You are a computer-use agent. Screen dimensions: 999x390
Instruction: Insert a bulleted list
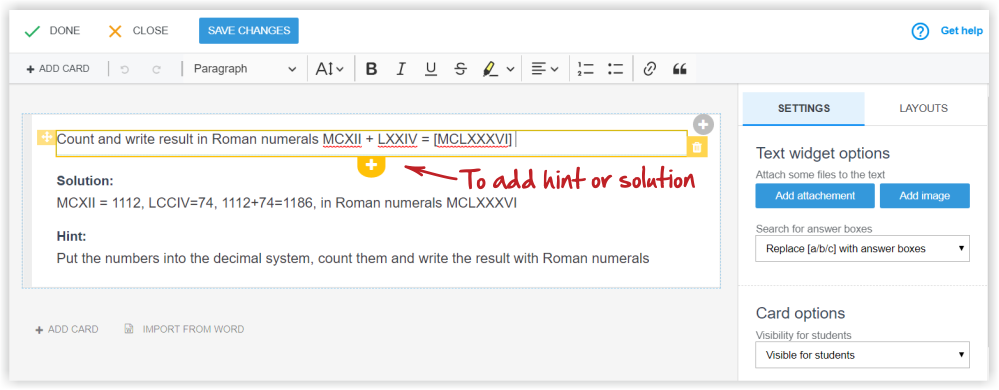click(x=615, y=69)
